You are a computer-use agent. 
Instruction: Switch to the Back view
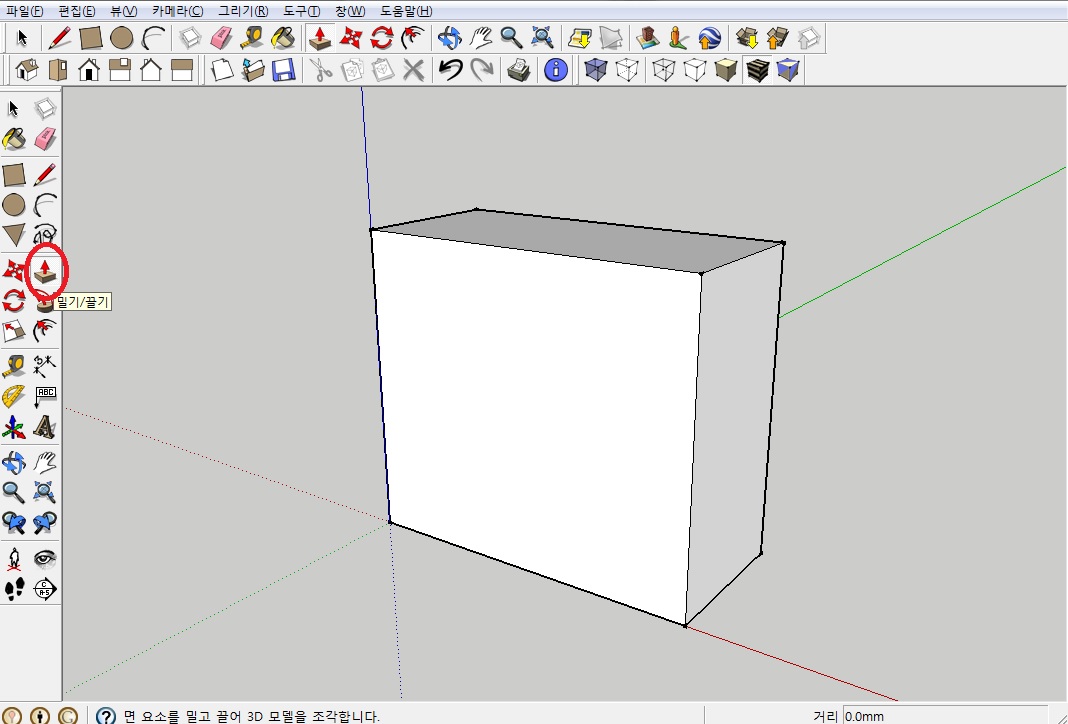pos(151,69)
